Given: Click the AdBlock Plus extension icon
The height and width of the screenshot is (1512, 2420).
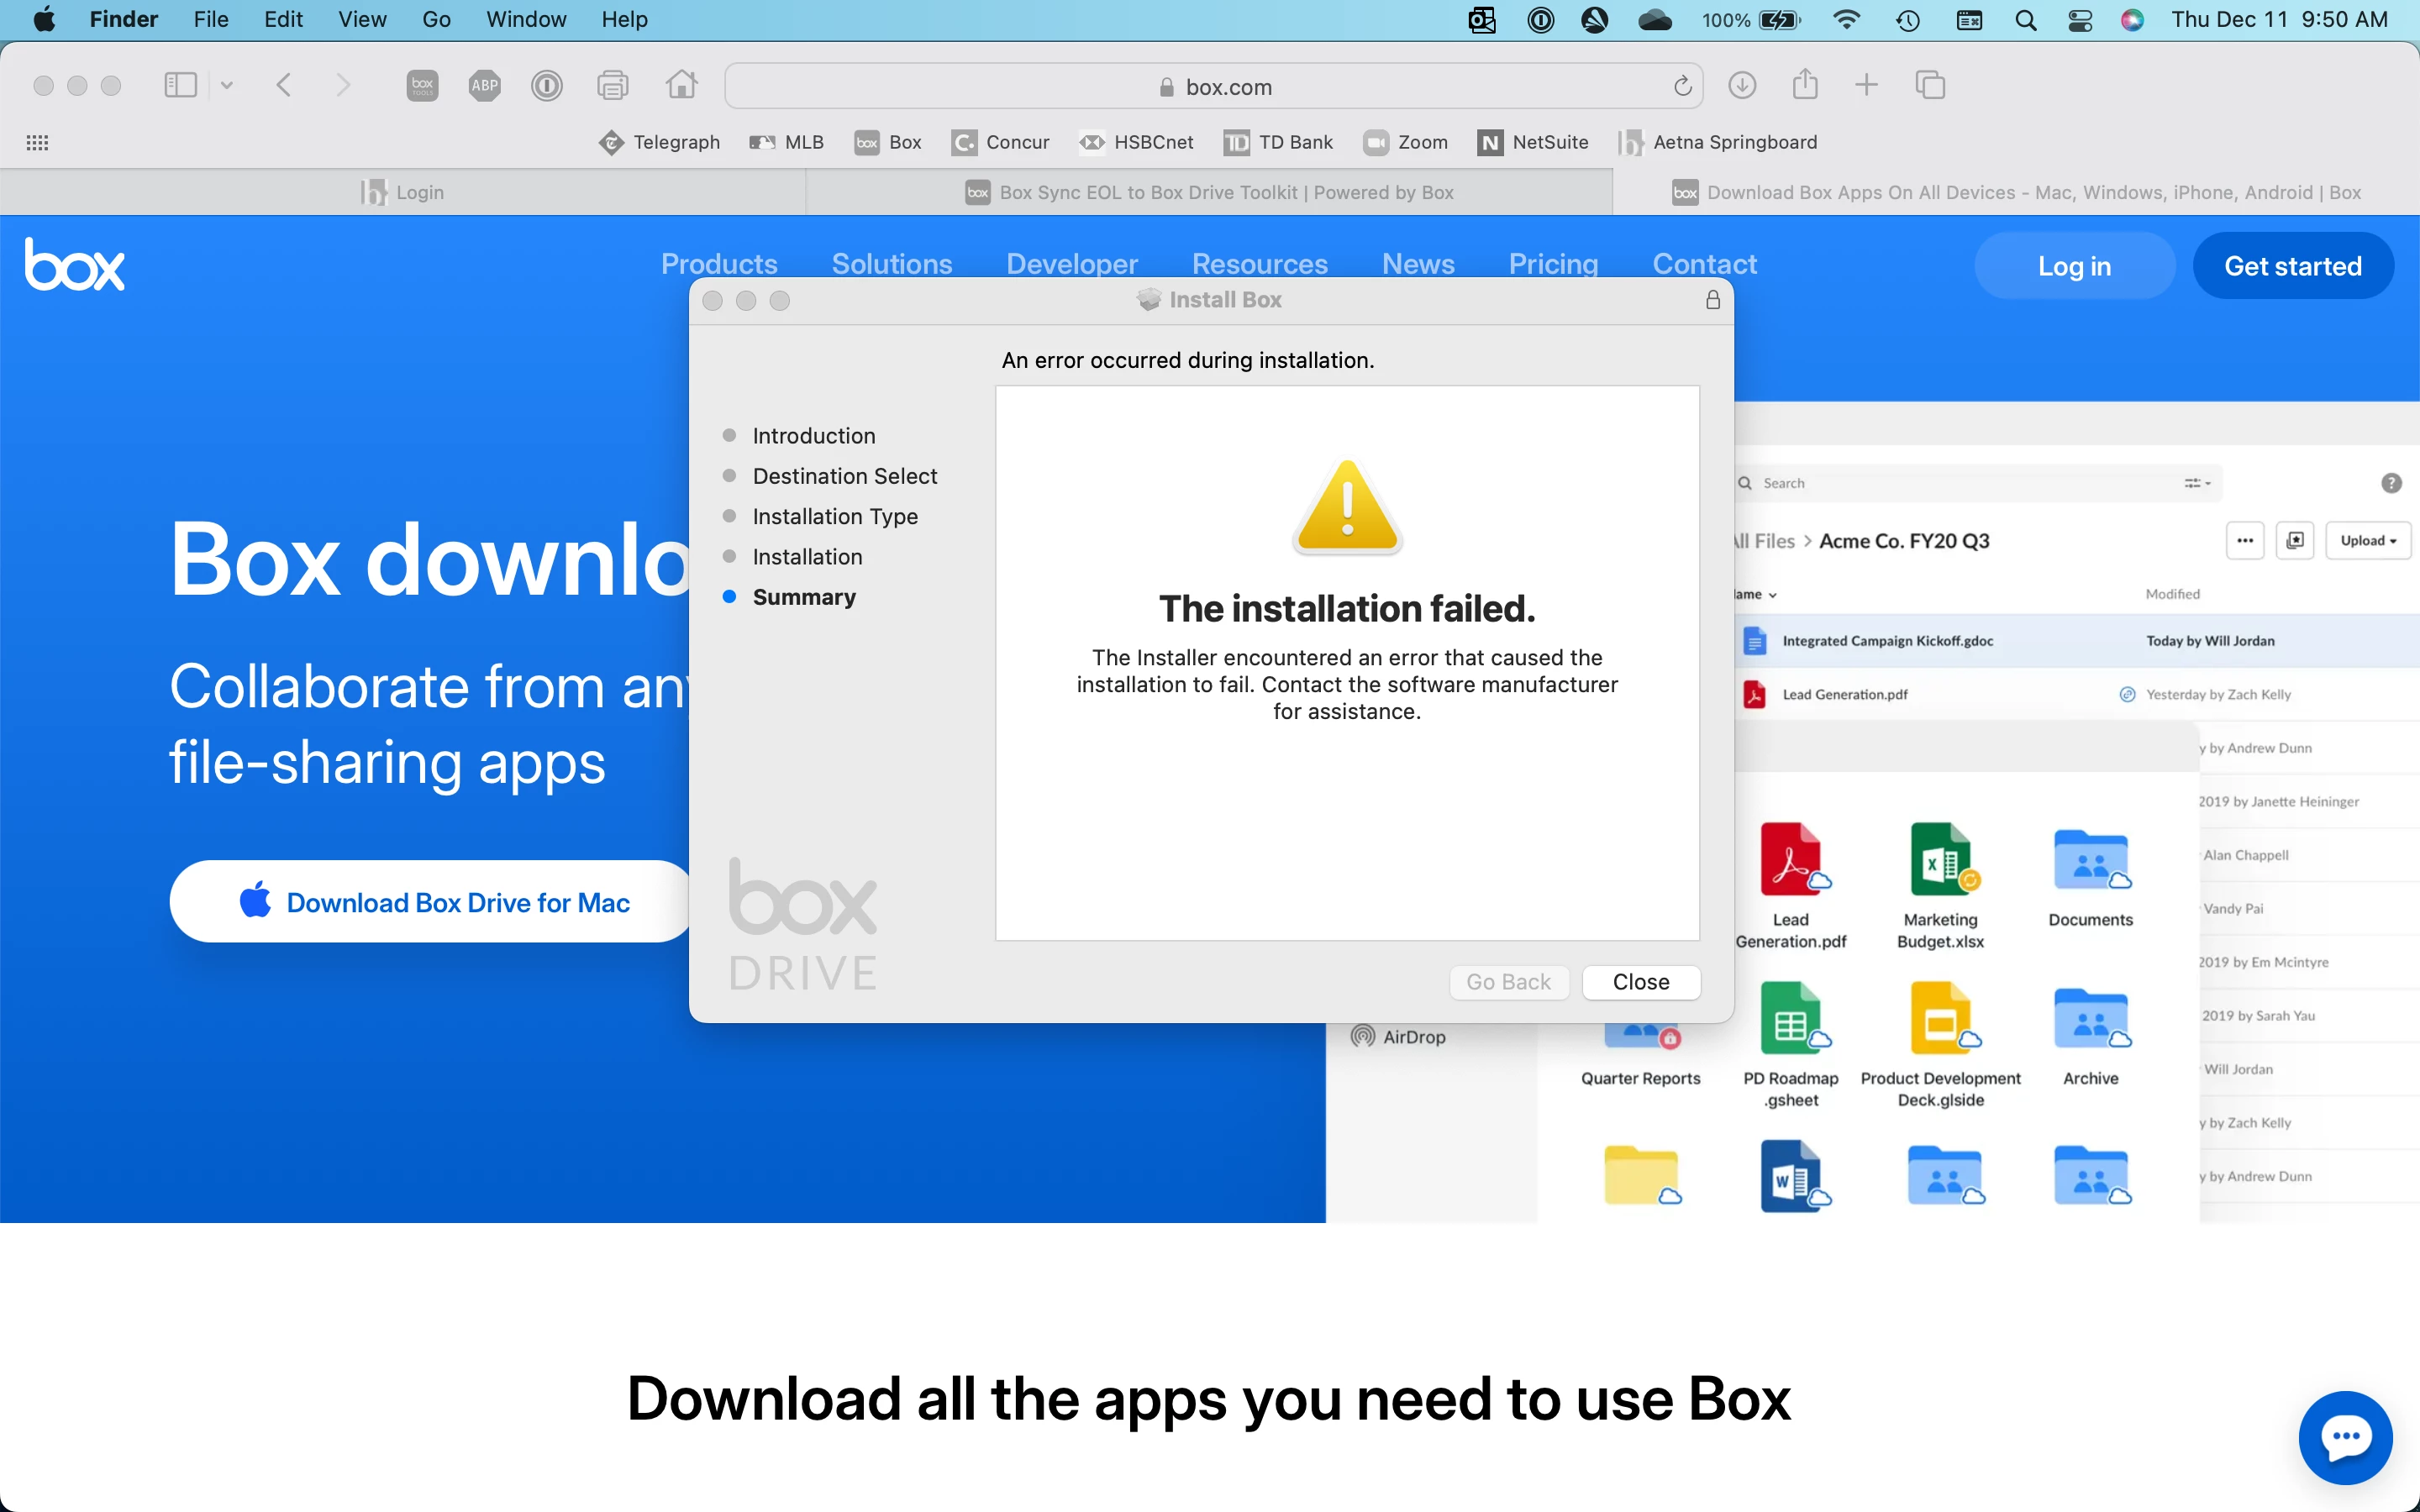Looking at the screenshot, I should (485, 85).
